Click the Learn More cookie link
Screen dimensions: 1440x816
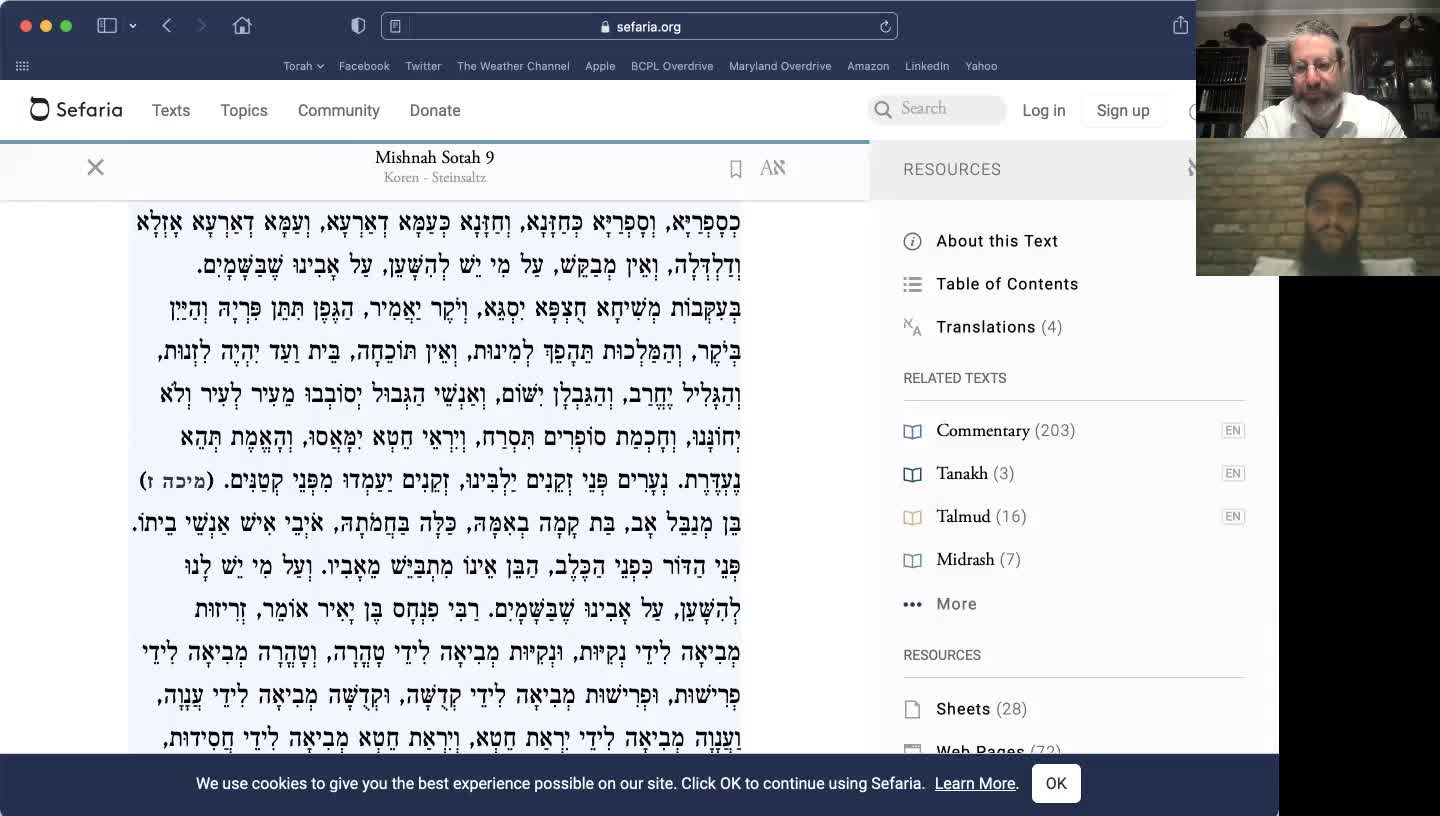[x=975, y=784]
